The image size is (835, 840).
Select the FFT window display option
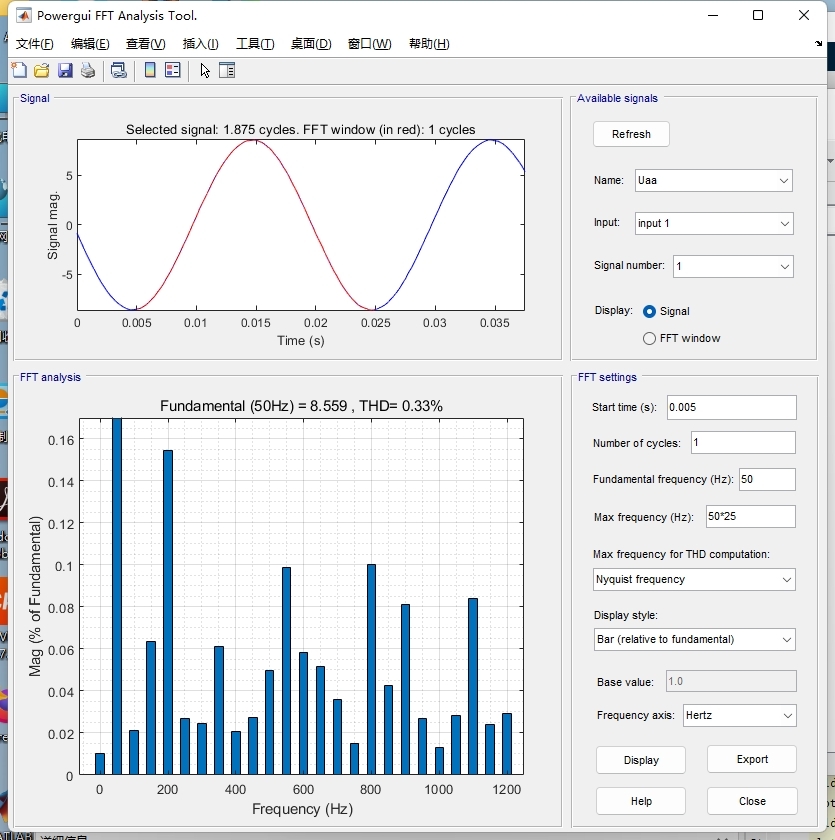(649, 339)
